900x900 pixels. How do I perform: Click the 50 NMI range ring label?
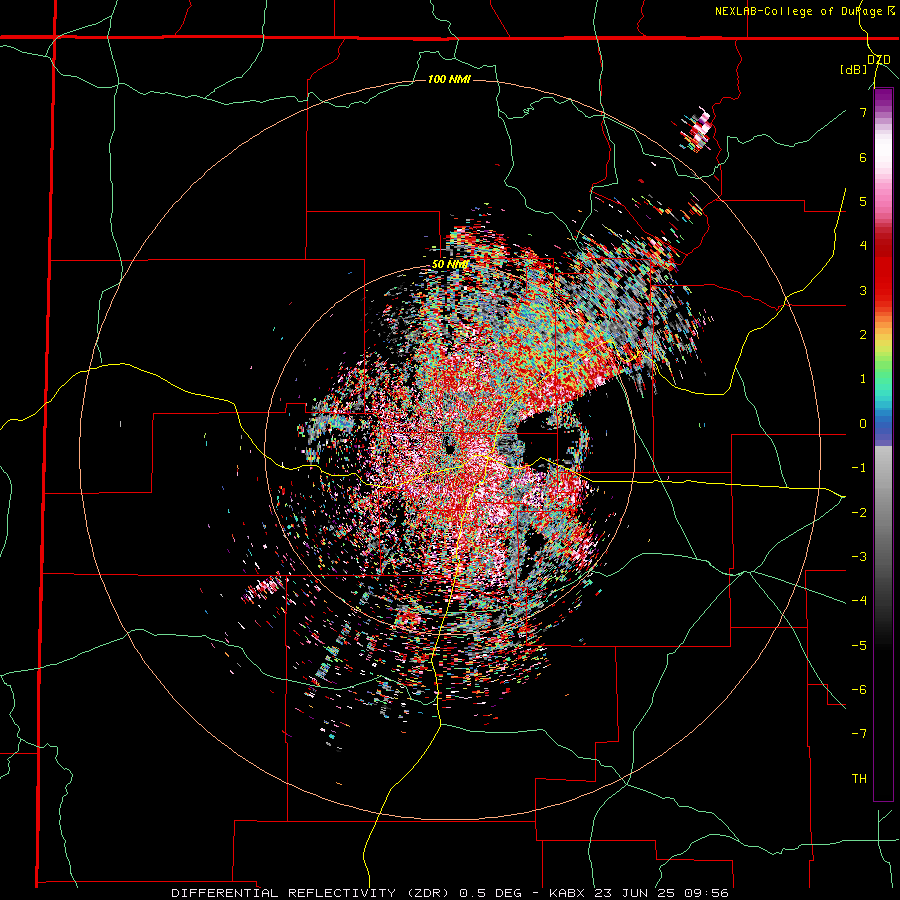tap(451, 265)
